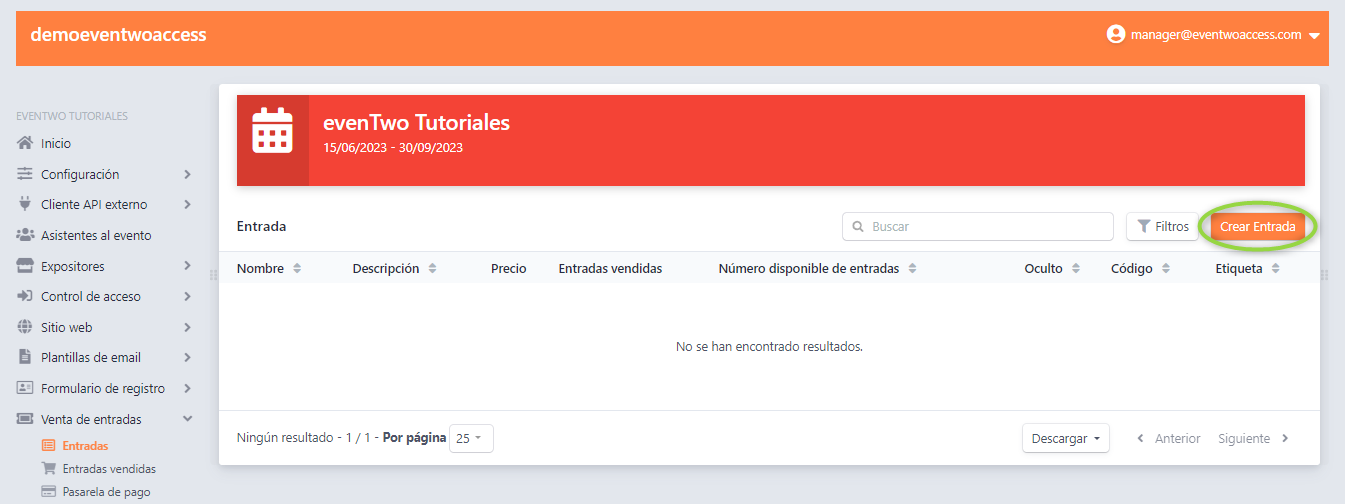The width and height of the screenshot is (1345, 504).
Task: Open the manager@eventwoaccess.com account dropdown
Action: (x=1213, y=34)
